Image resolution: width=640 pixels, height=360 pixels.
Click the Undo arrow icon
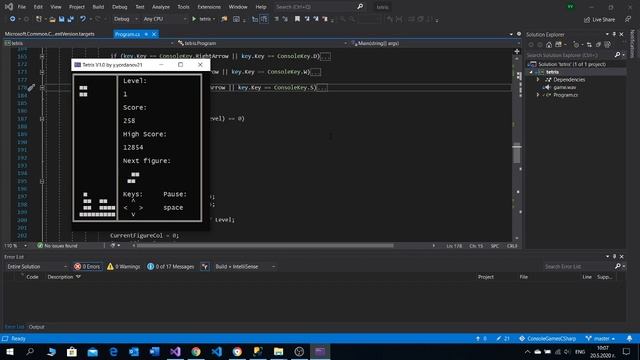click(x=83, y=19)
